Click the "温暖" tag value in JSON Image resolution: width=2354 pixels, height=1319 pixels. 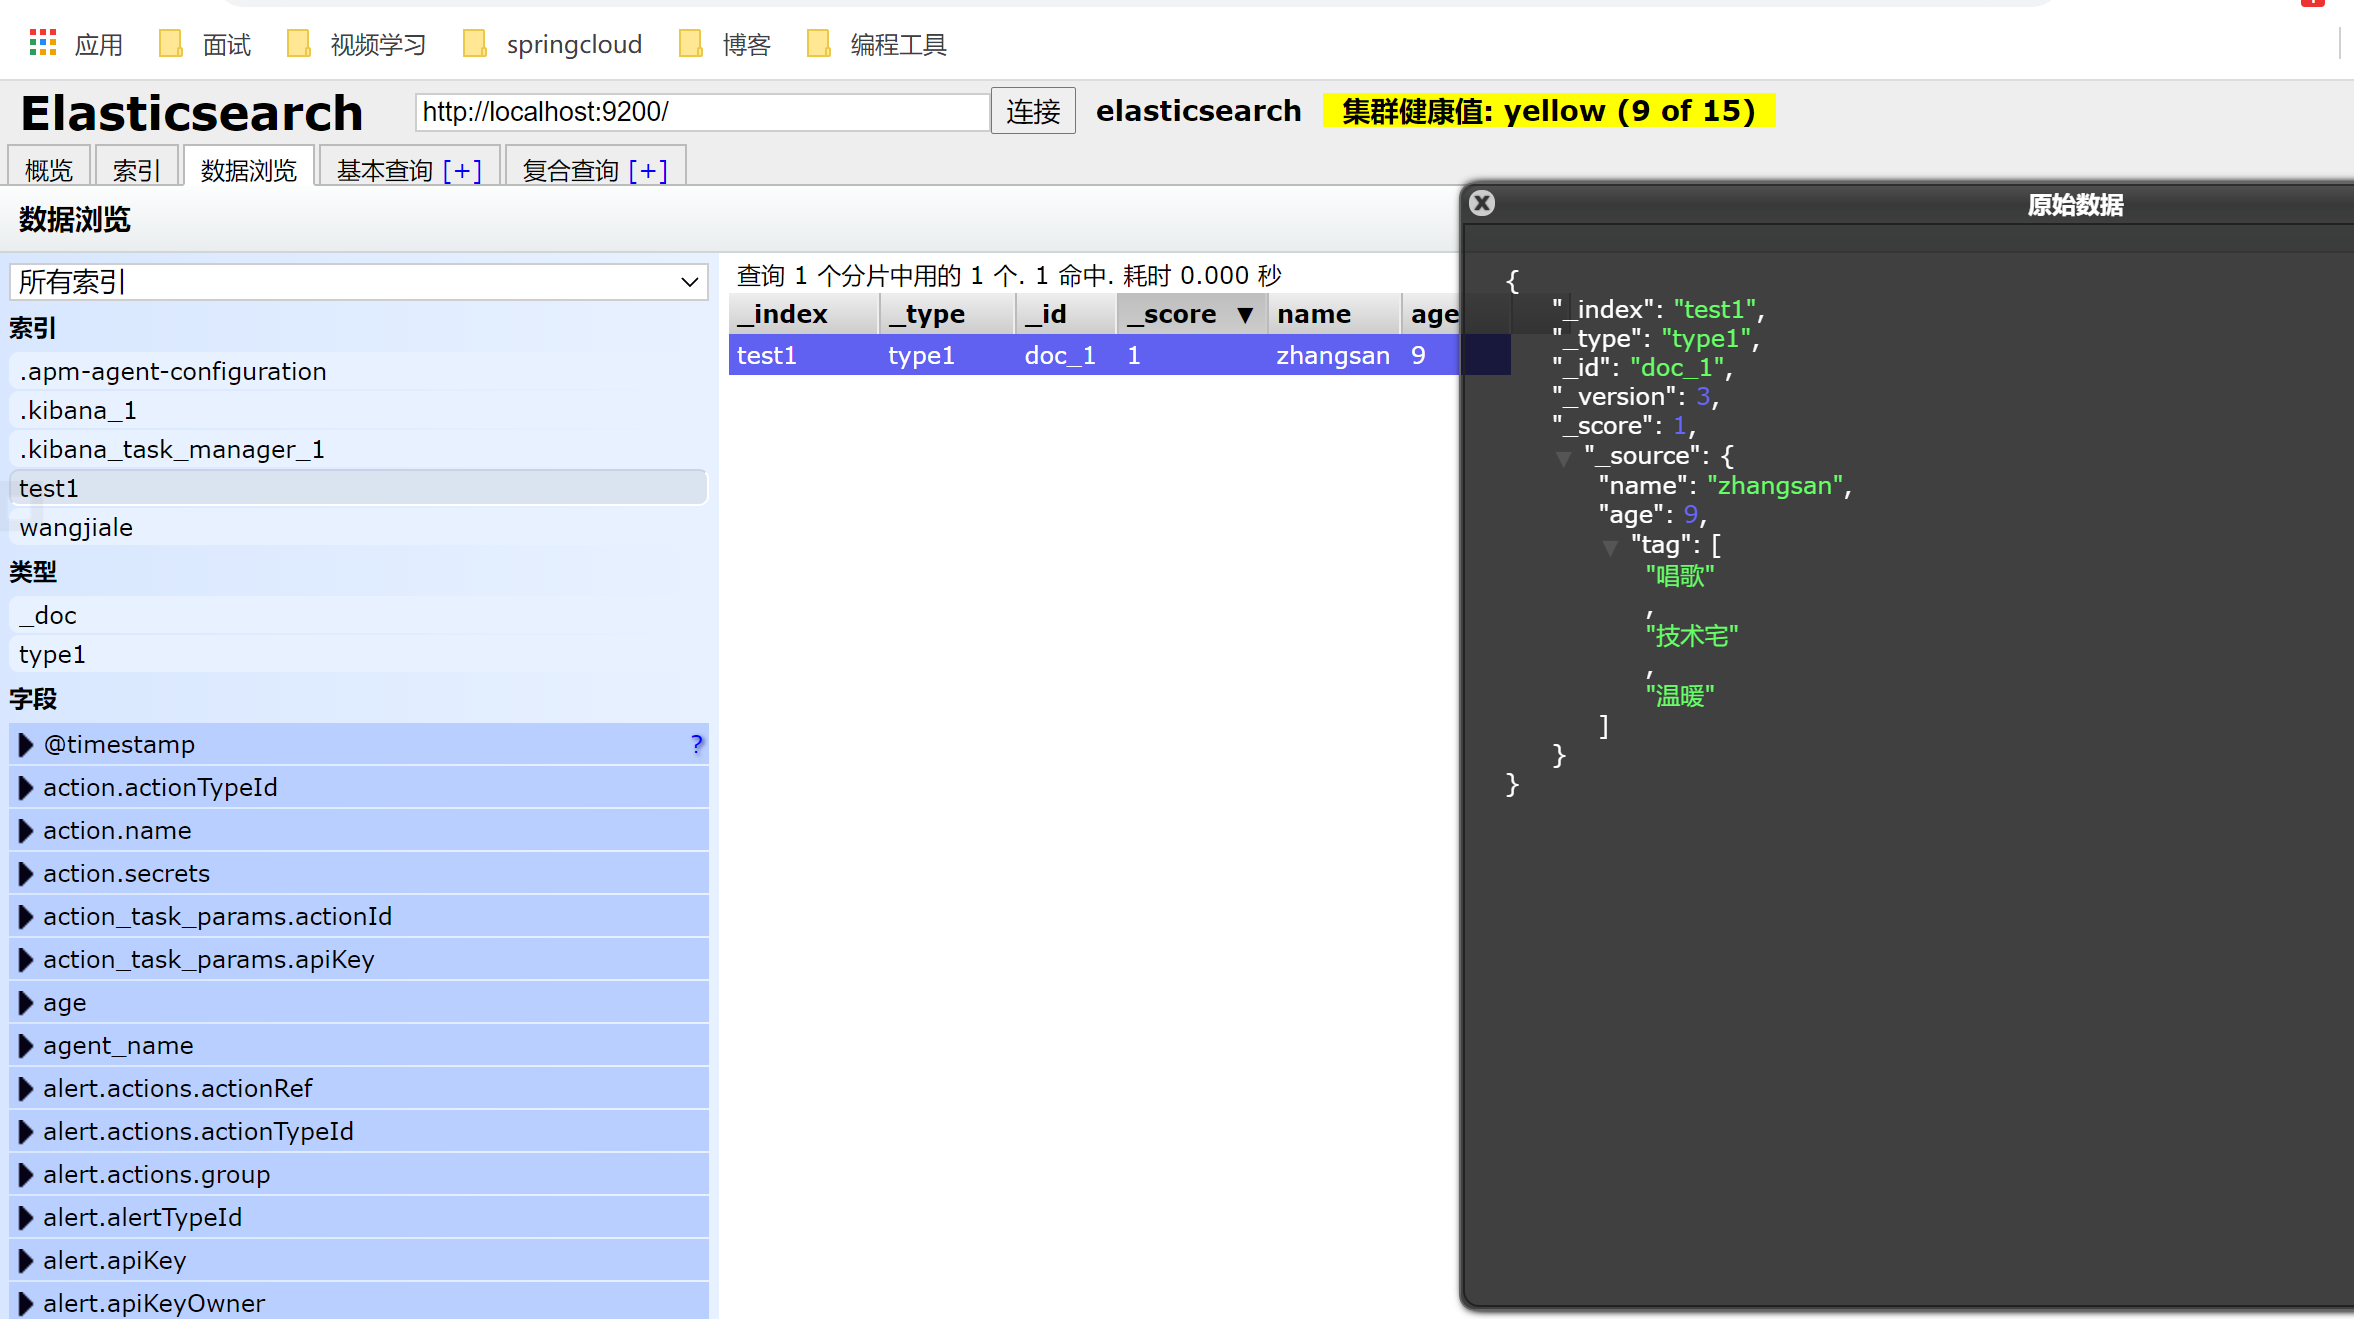[x=1680, y=696]
